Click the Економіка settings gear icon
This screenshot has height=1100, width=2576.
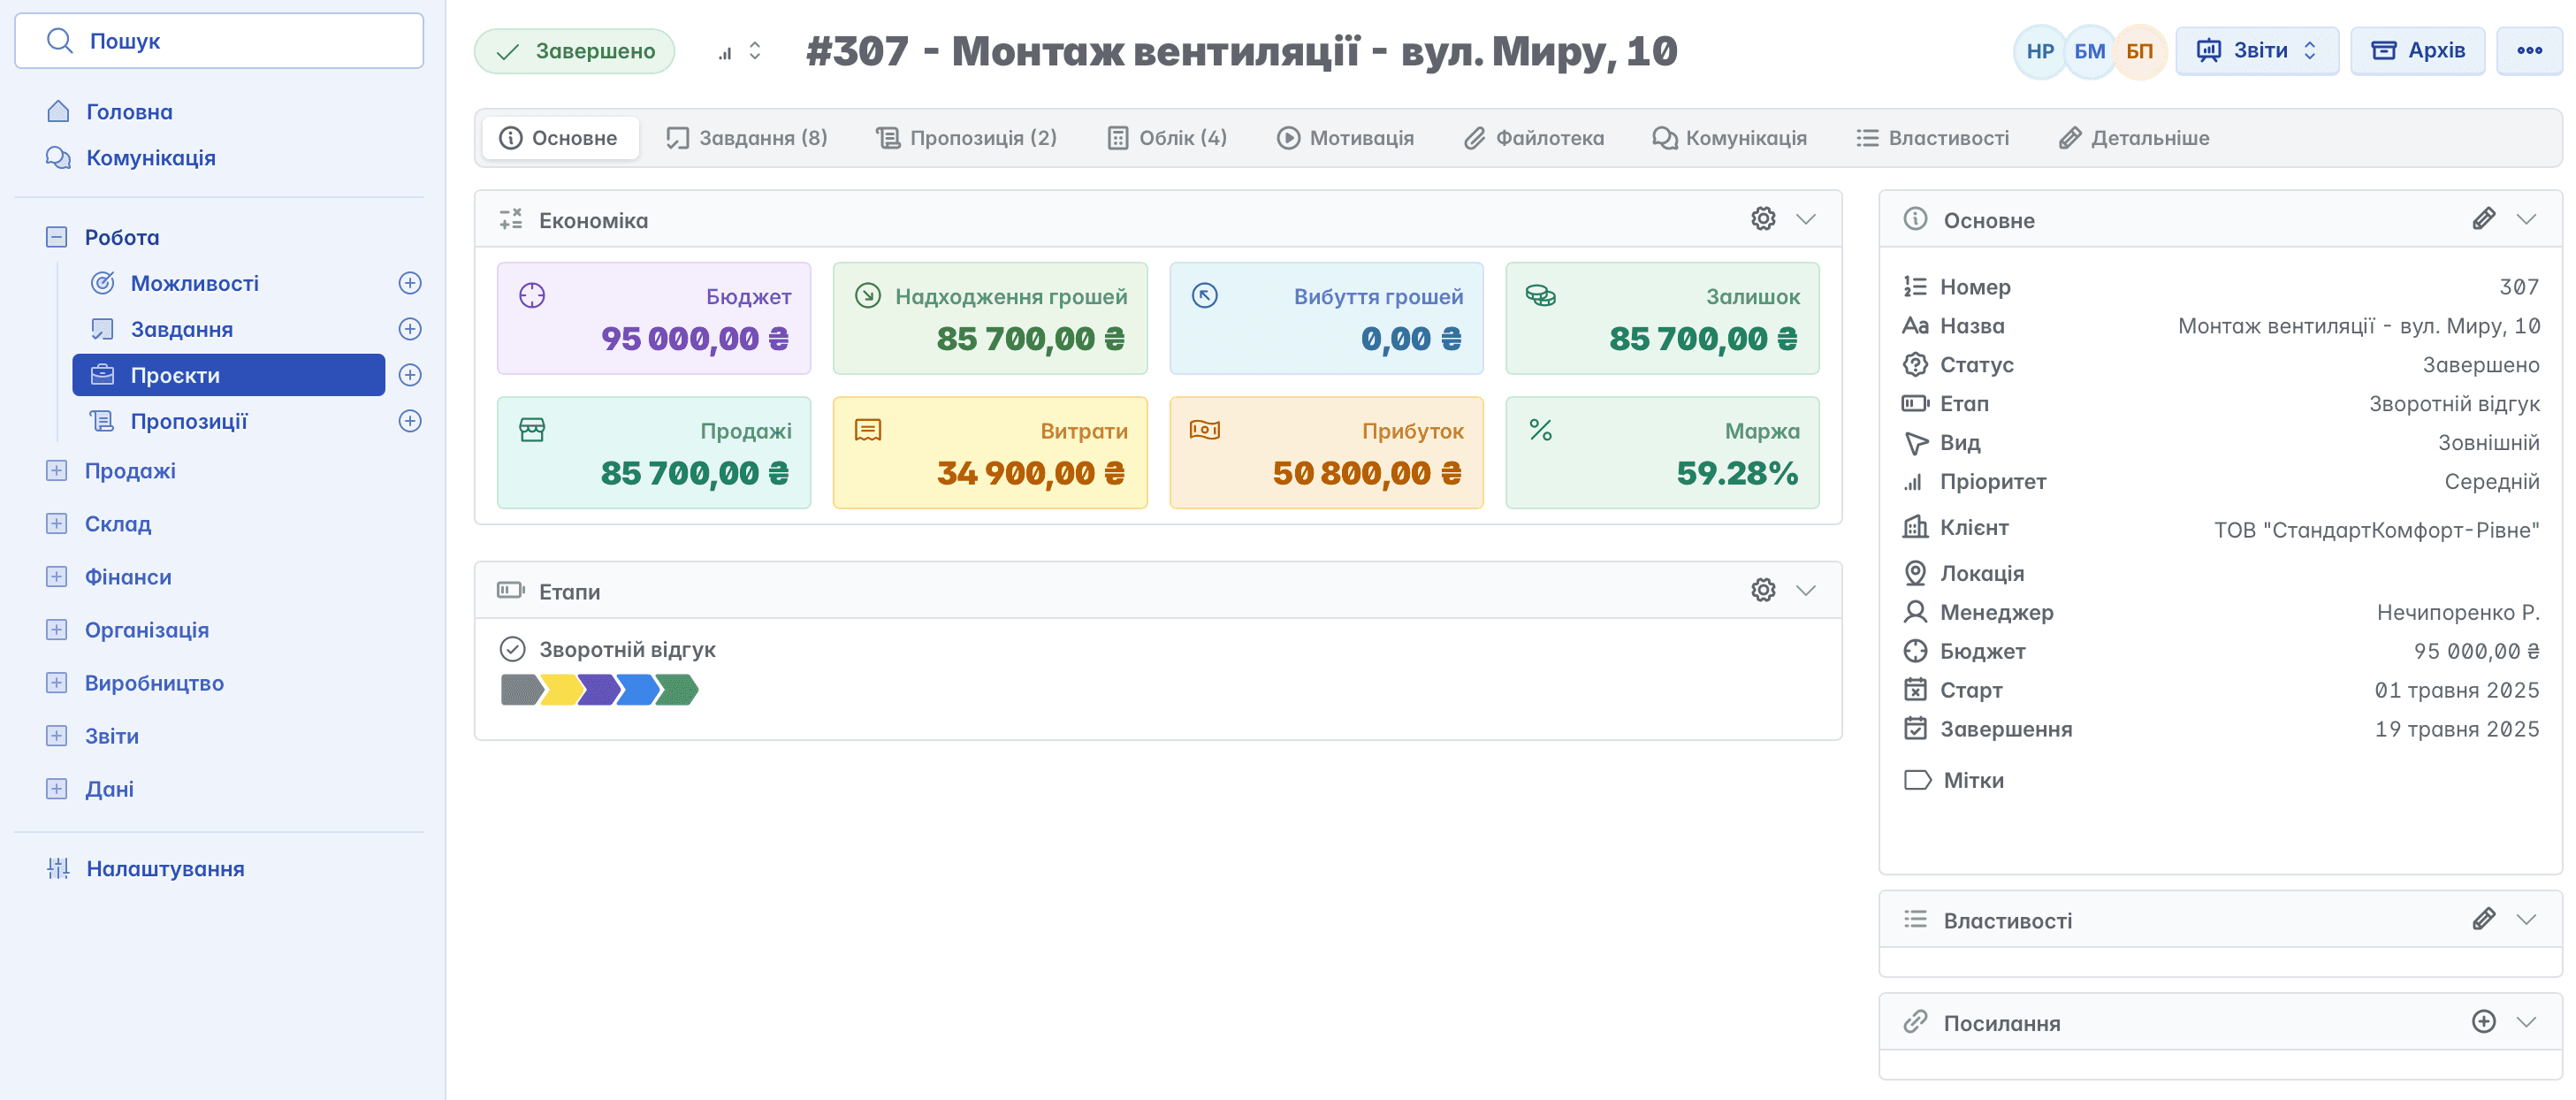[1763, 219]
